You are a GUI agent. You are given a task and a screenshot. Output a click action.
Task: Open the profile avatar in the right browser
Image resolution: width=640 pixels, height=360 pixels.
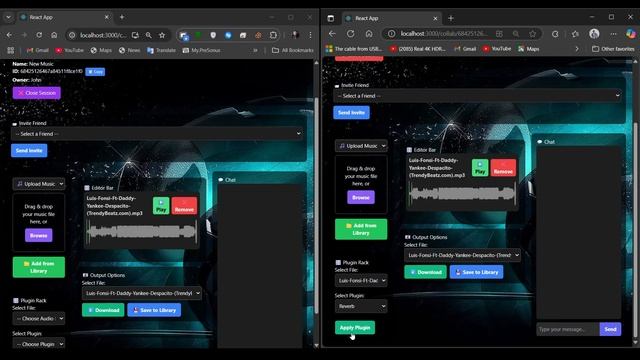point(594,33)
